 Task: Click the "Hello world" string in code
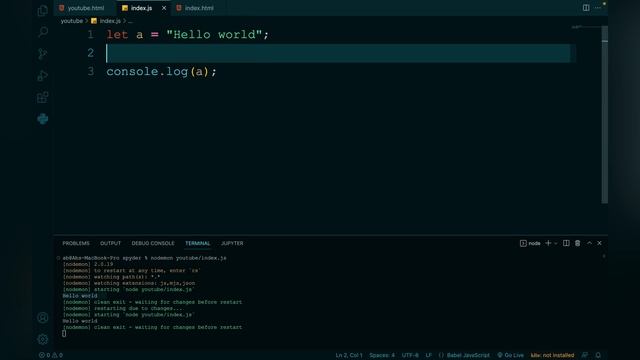(x=214, y=35)
